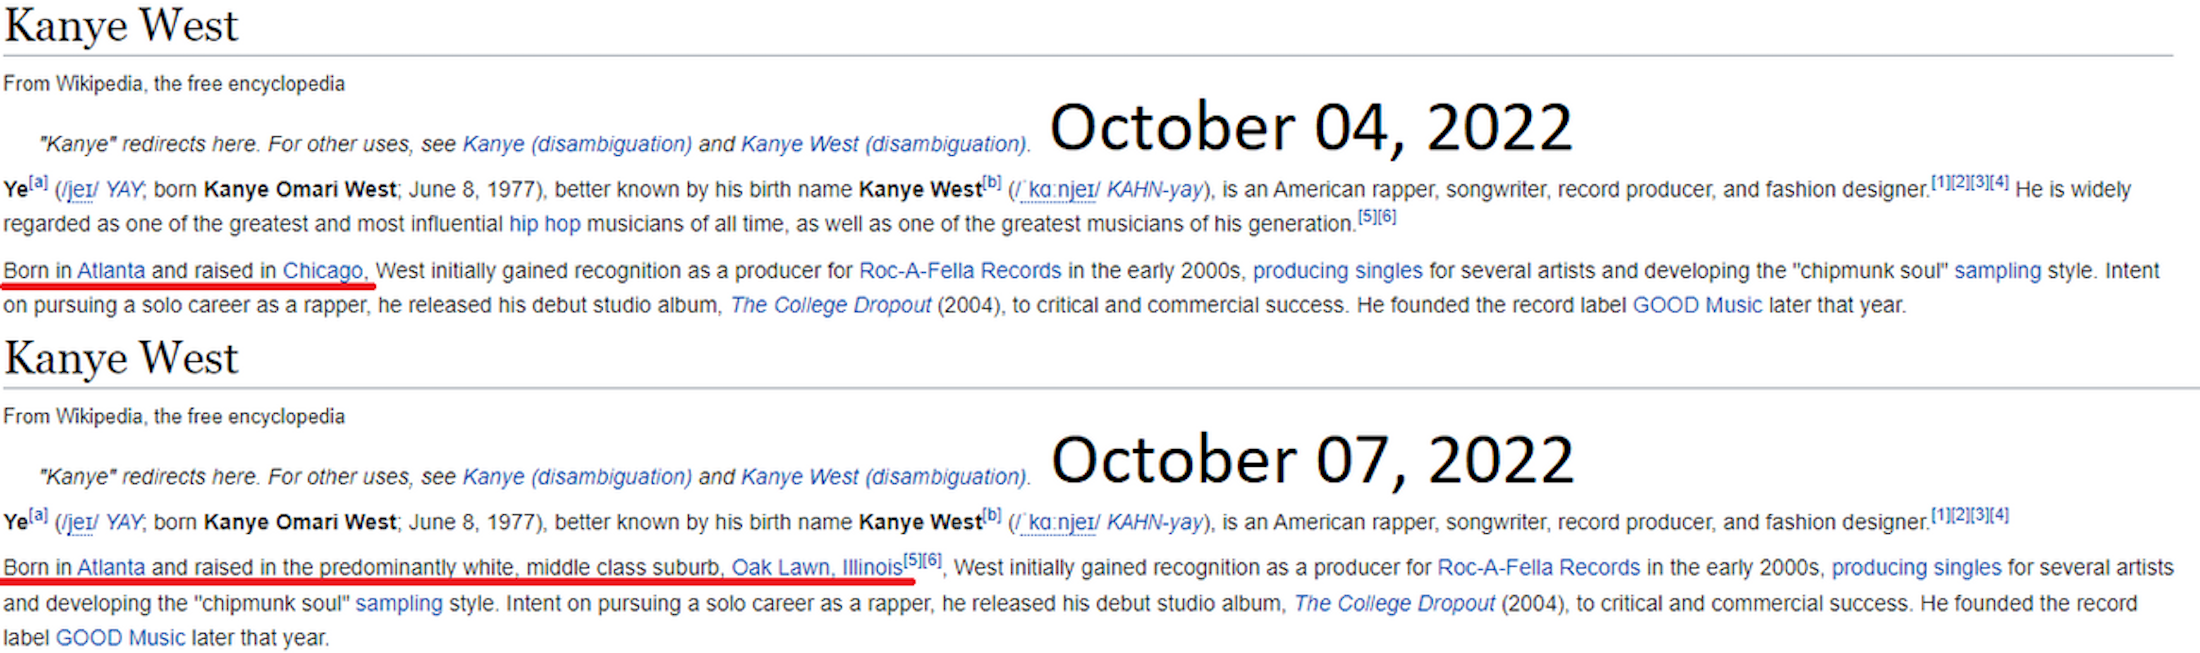This screenshot has width=2200, height=653.
Task: Click the YAY pronunciation in October 07 version
Action: (x=124, y=522)
